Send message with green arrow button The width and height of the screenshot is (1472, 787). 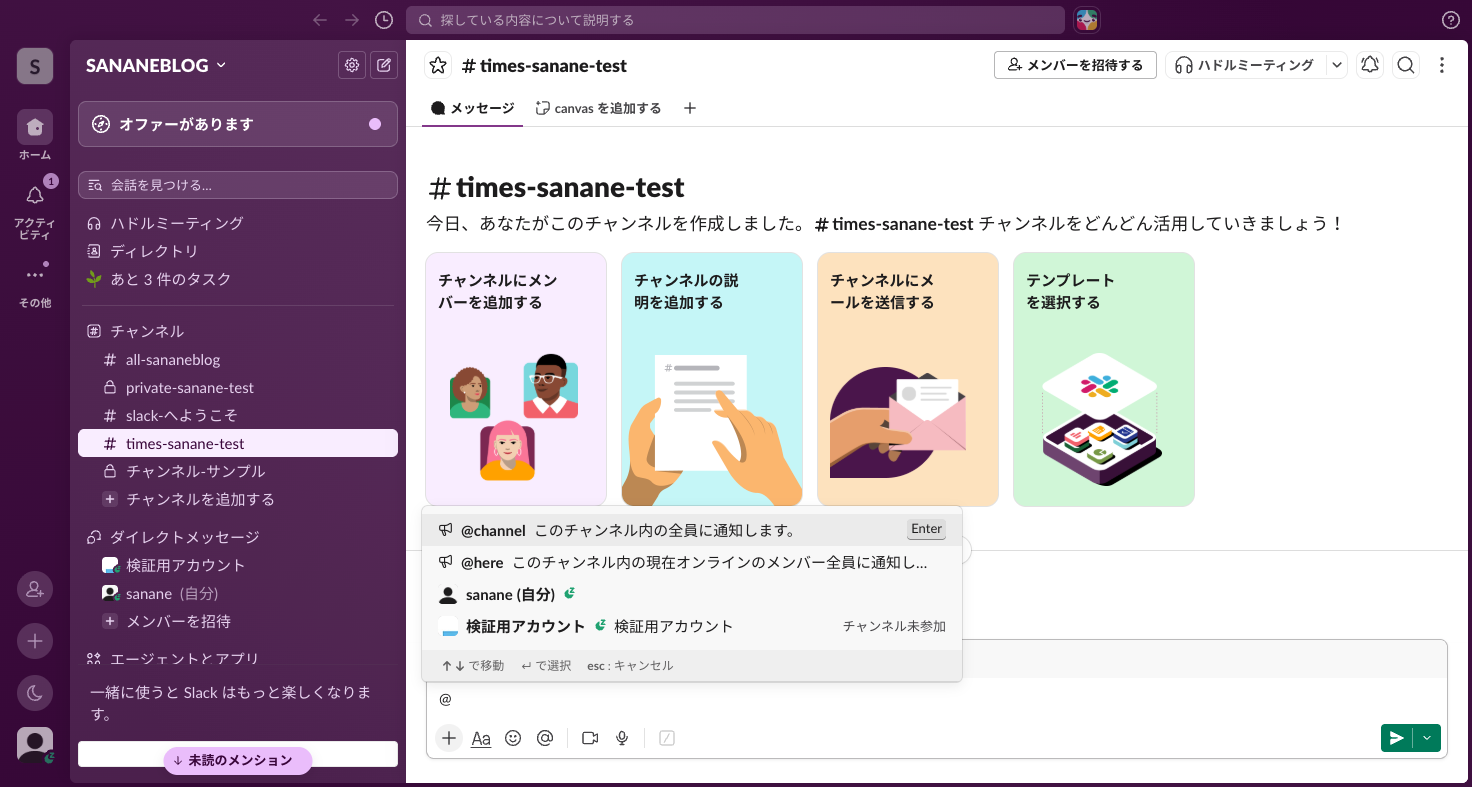coord(1396,738)
